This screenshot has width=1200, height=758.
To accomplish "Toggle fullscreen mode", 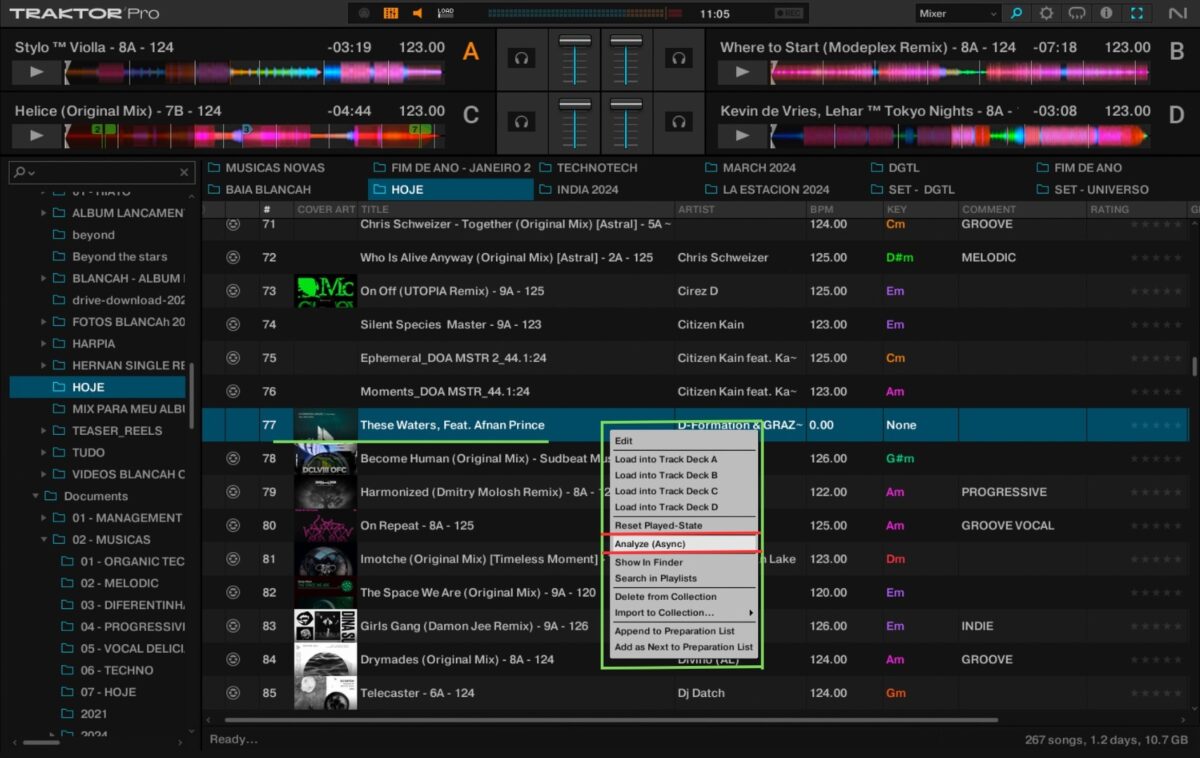I will pos(1136,14).
